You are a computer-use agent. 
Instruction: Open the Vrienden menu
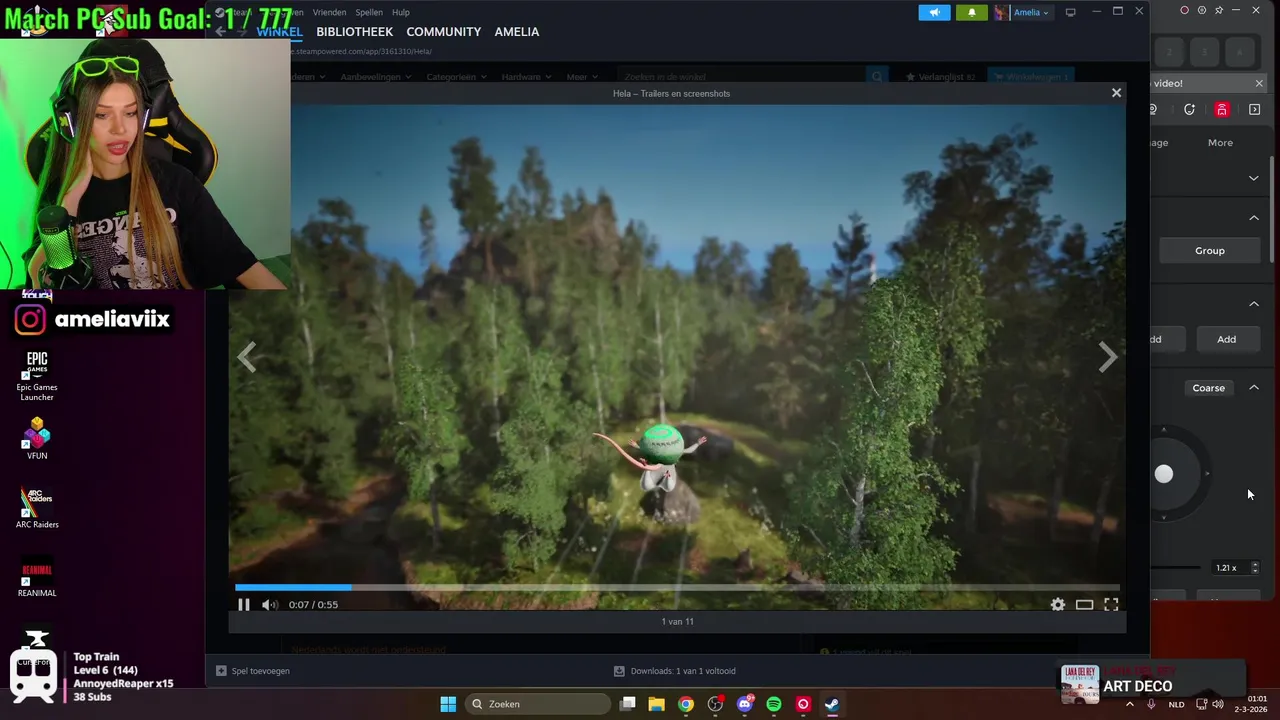click(x=329, y=12)
